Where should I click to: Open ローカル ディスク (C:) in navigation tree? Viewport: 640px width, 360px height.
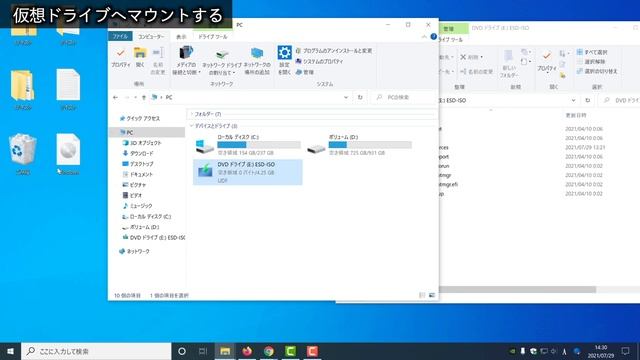pyautogui.click(x=147, y=217)
